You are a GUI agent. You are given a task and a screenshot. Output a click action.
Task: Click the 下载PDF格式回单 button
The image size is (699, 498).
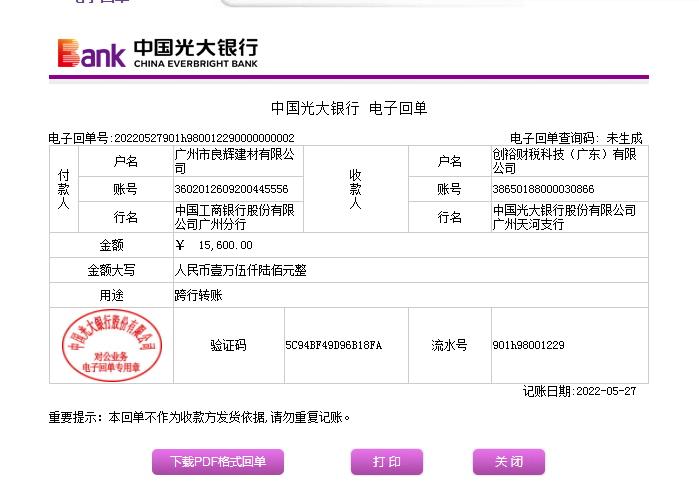218,461
